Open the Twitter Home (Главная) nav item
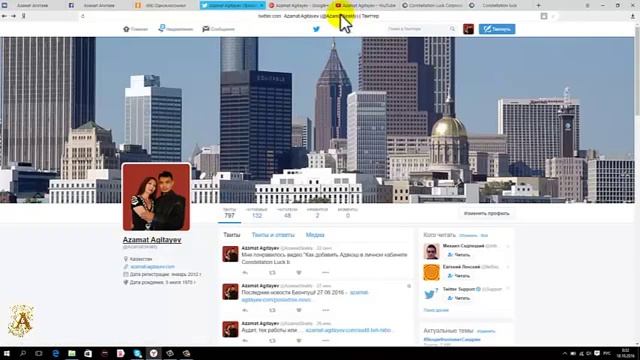 pos(136,29)
